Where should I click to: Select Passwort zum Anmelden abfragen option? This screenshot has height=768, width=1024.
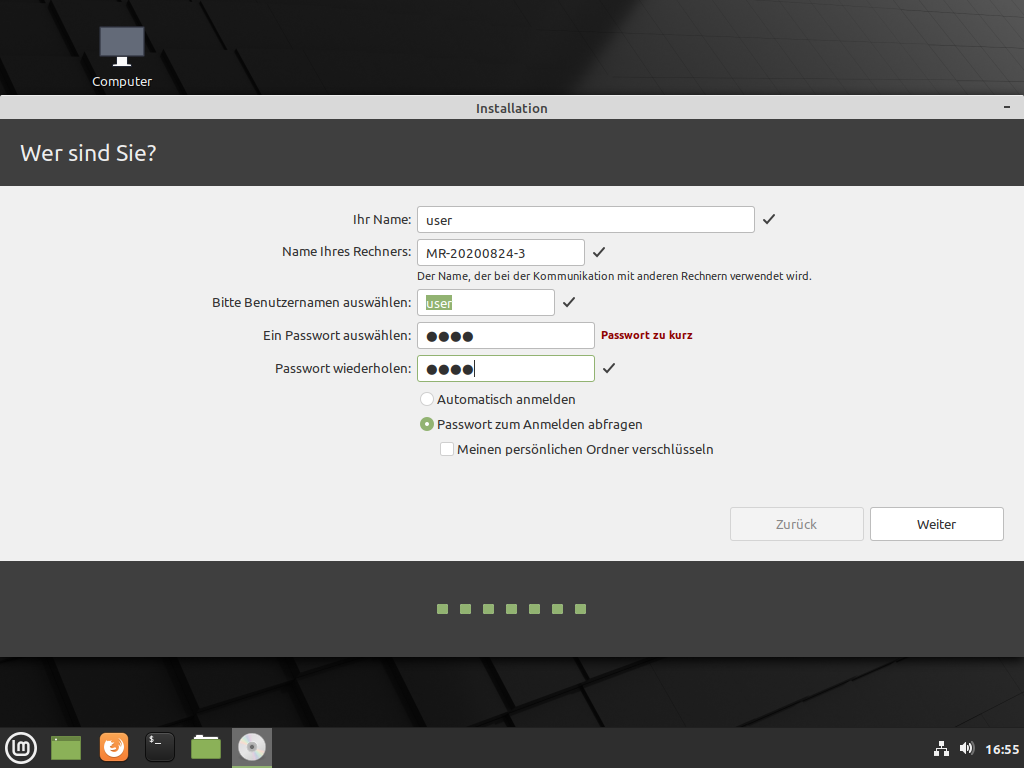point(427,424)
